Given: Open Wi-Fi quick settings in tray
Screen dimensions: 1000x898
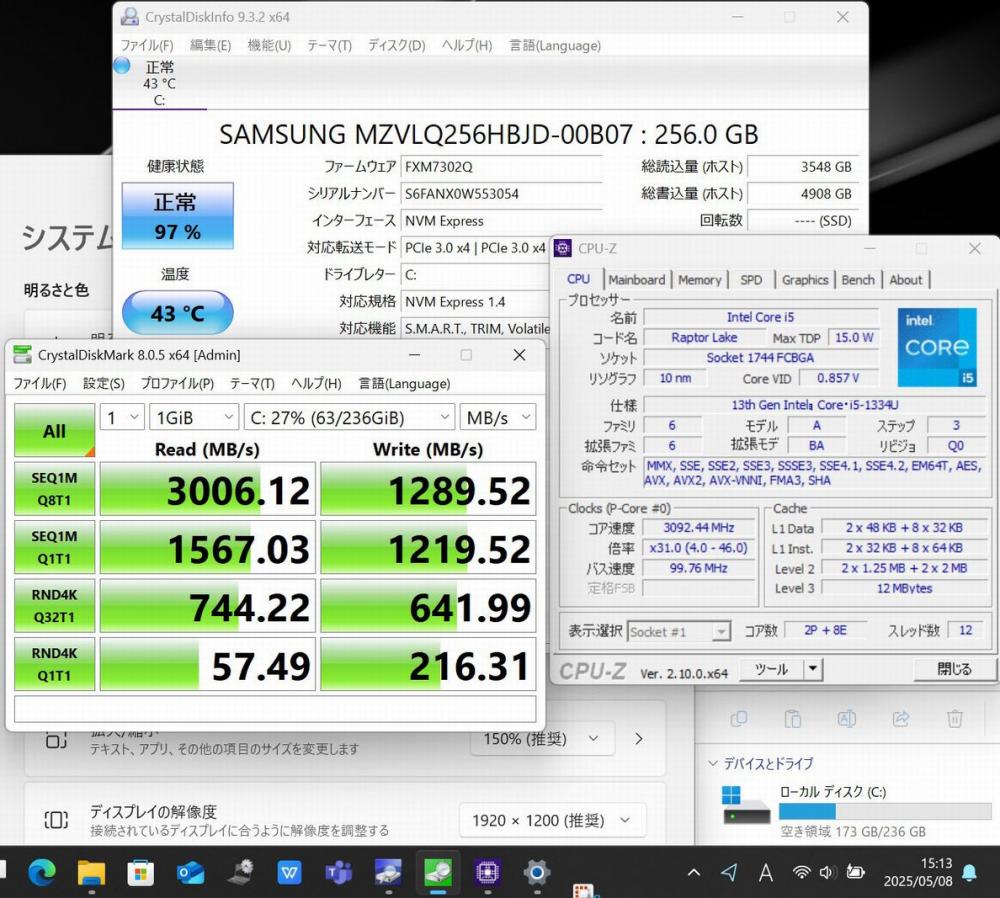Looking at the screenshot, I should pos(801,872).
